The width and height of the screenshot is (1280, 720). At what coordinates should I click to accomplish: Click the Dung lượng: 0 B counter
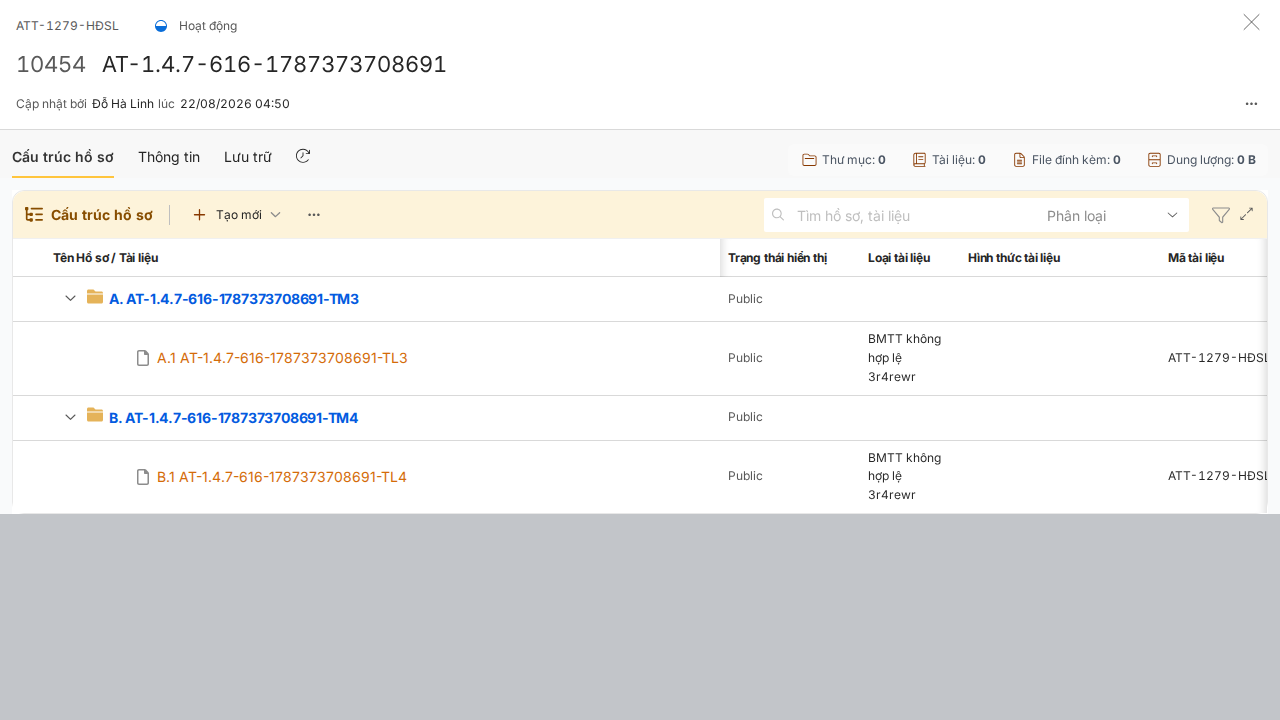(1201, 160)
